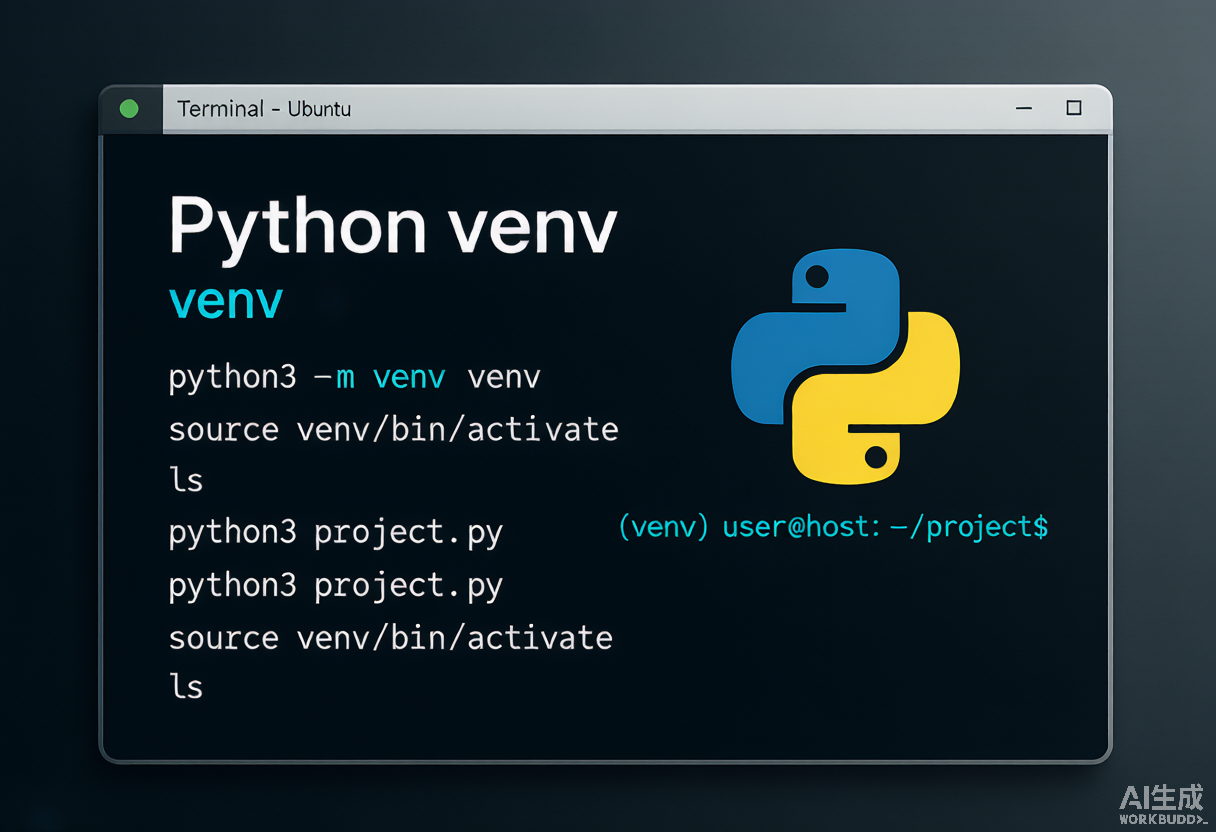Minimize the Terminal - Ubuntu window

(1023, 108)
